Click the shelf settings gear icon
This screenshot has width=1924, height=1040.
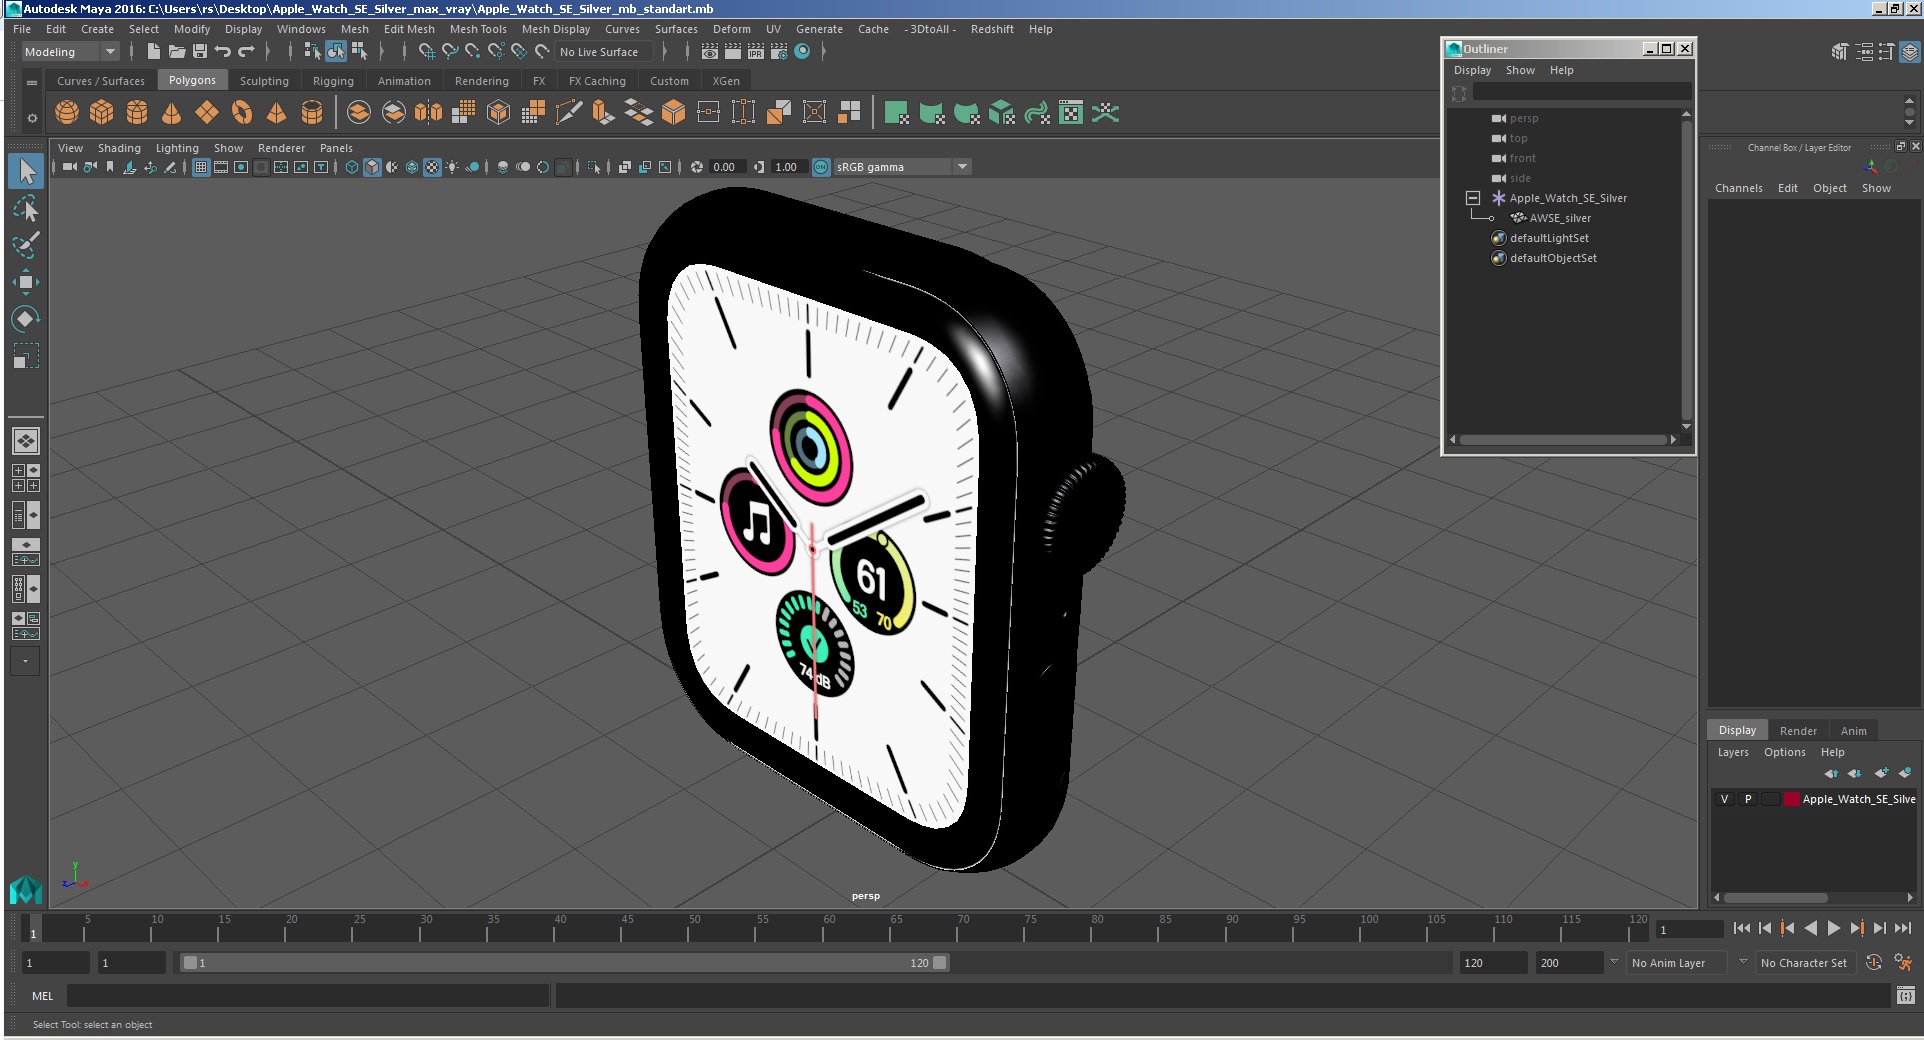32,119
